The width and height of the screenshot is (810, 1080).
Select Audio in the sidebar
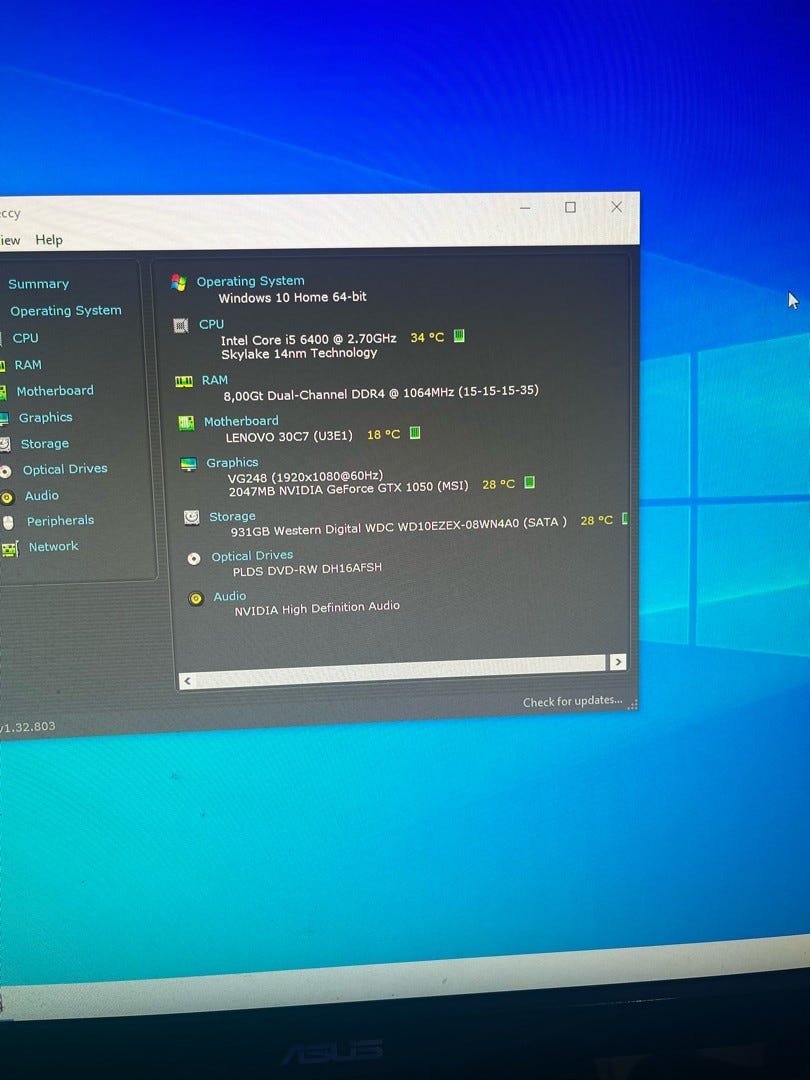(x=42, y=495)
